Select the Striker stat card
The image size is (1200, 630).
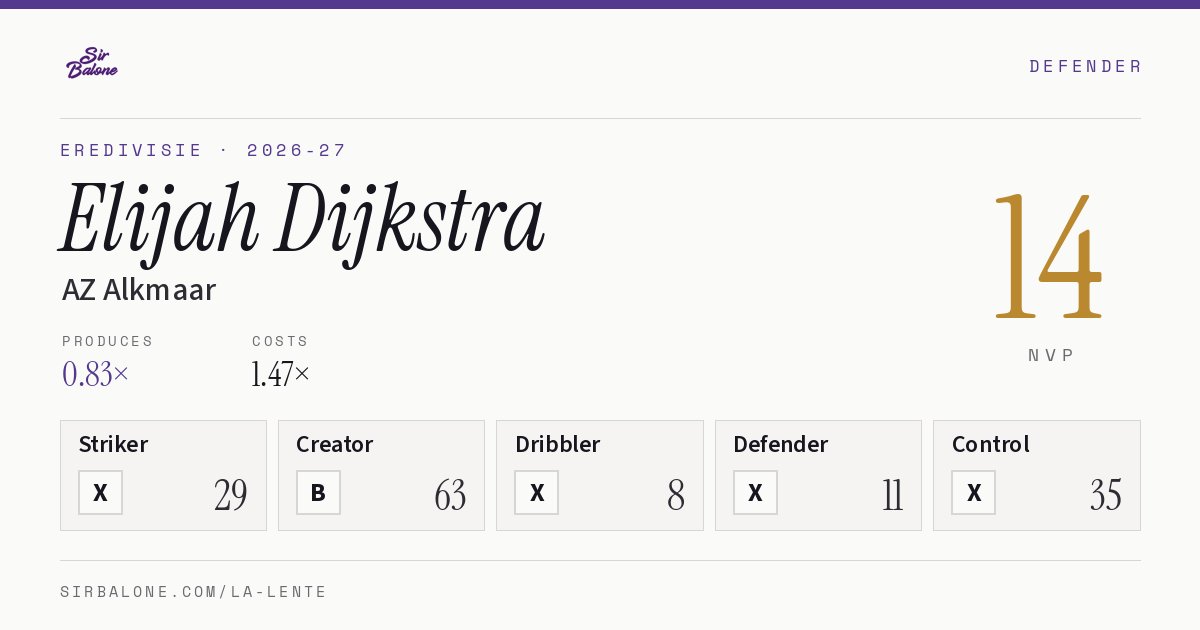[x=164, y=476]
